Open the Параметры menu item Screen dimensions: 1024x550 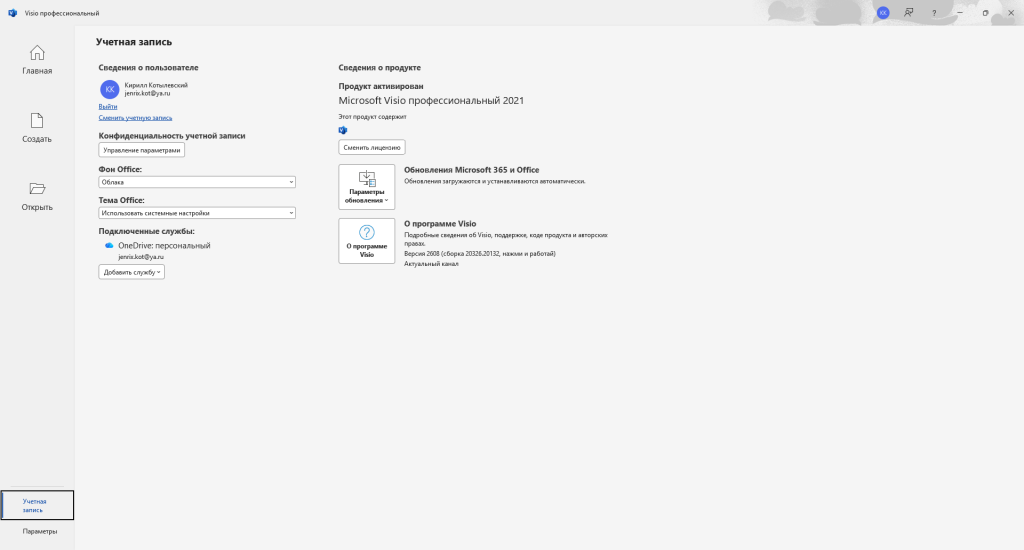[x=40, y=531]
